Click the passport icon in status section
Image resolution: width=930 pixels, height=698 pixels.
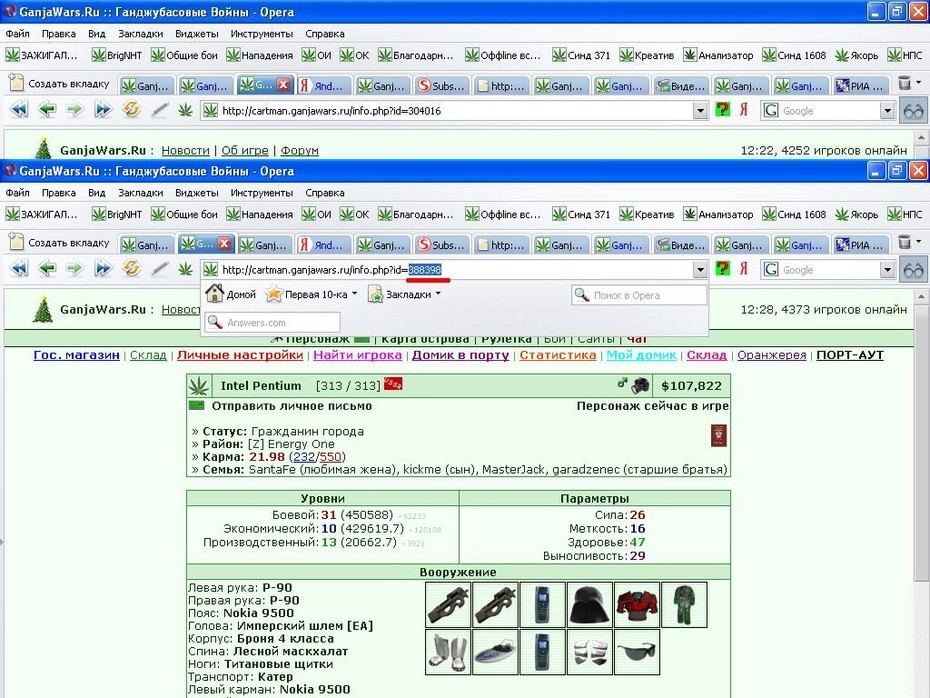[719, 435]
